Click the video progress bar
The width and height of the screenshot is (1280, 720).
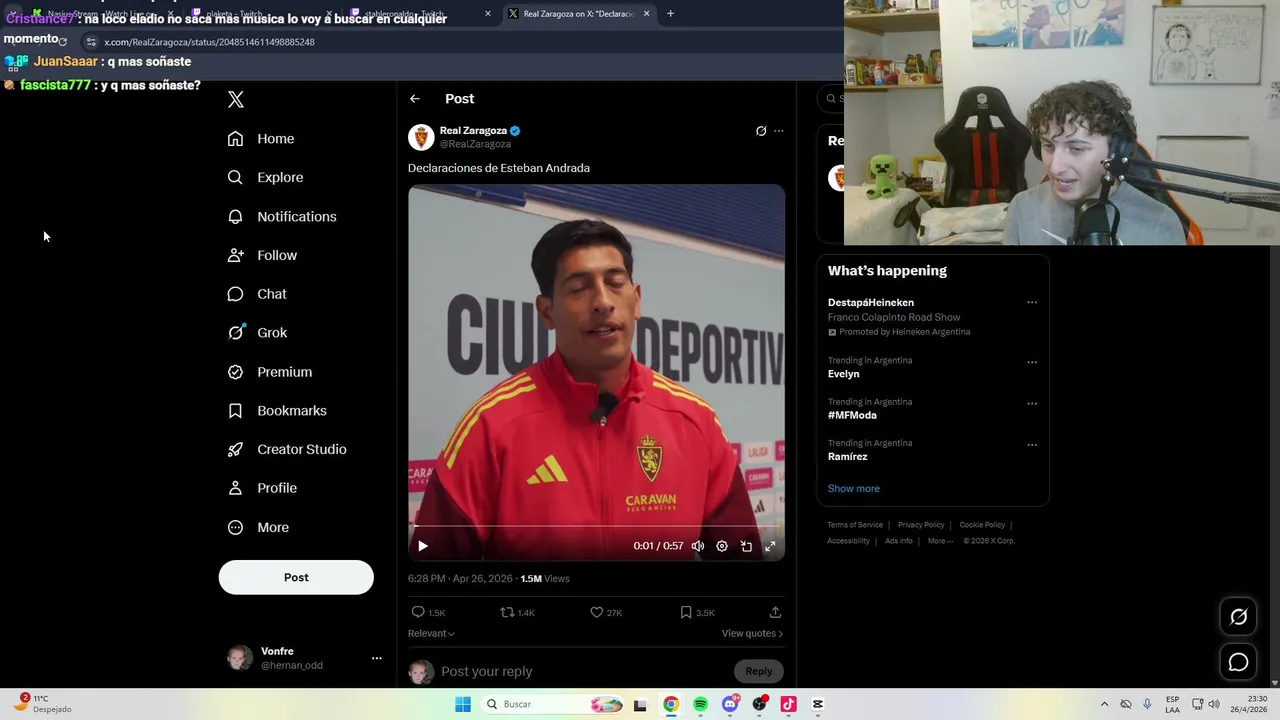pyautogui.click(x=596, y=527)
